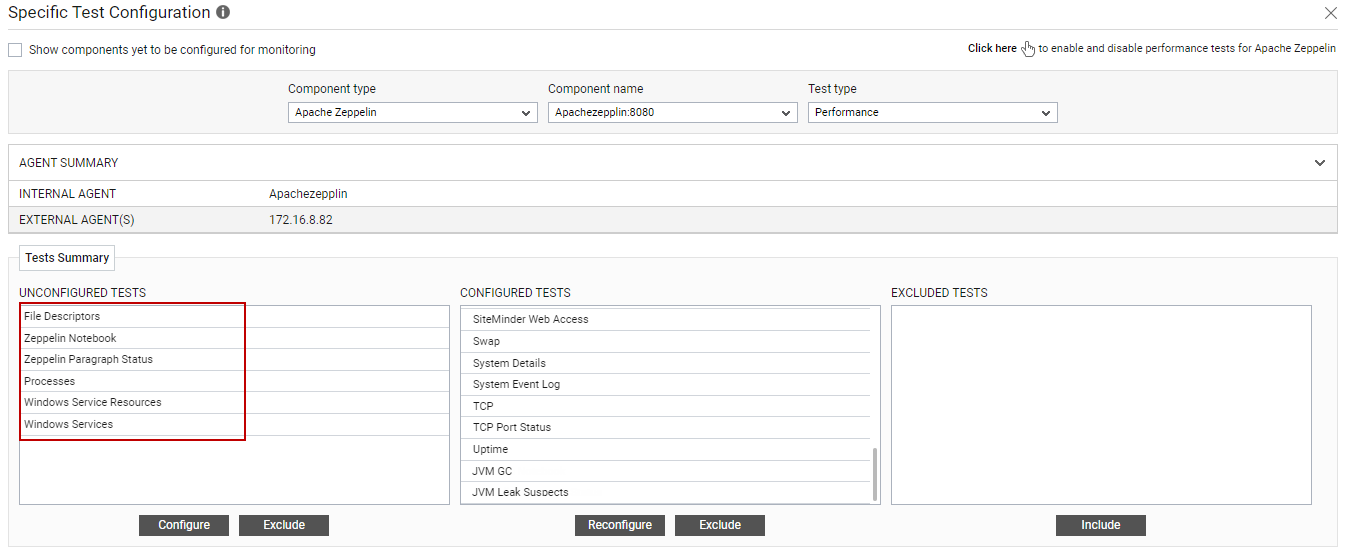The width and height of the screenshot is (1346, 552).
Task: Select JVM Leak Suspects test
Action: [666, 492]
